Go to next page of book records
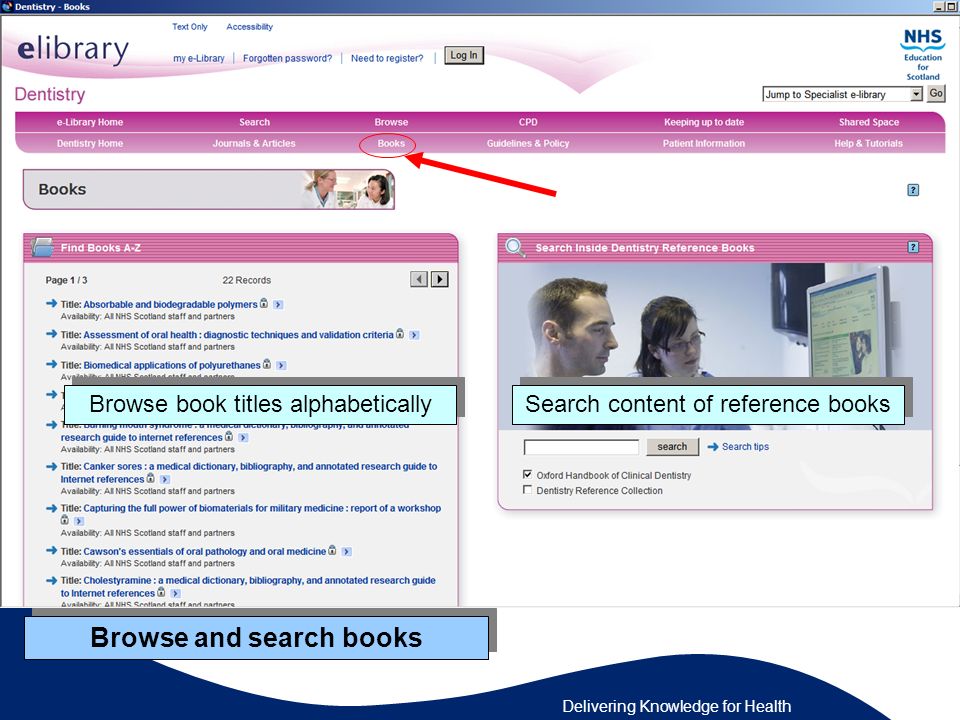960x720 pixels. coord(440,279)
